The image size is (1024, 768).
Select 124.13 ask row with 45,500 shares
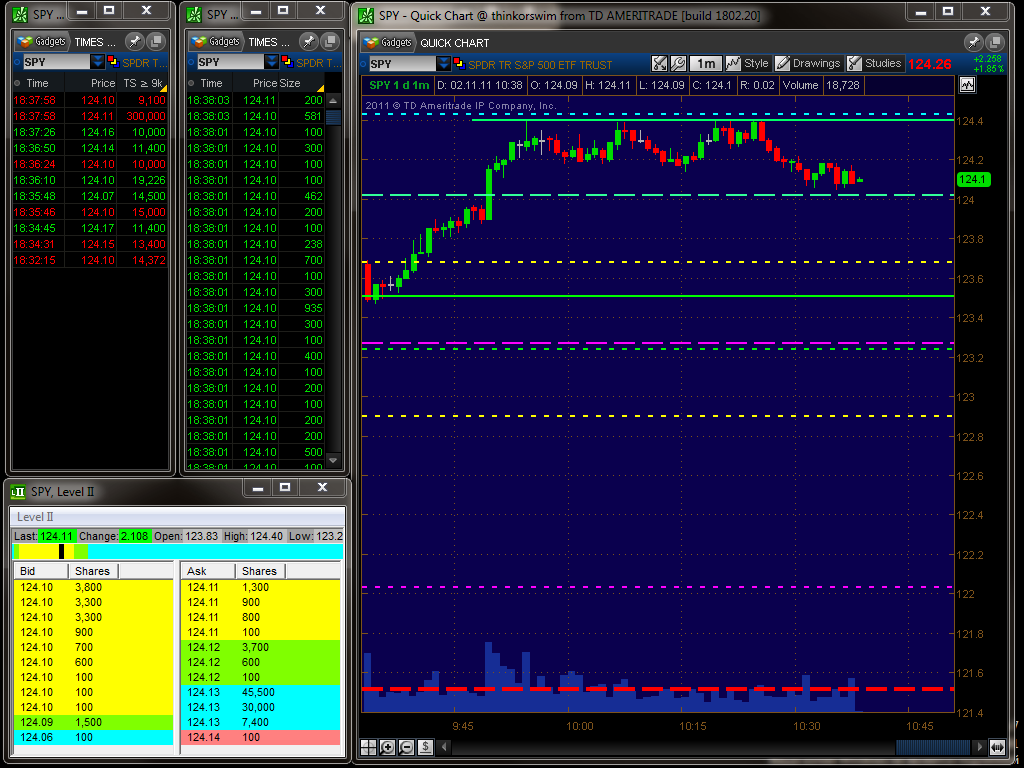point(261,692)
